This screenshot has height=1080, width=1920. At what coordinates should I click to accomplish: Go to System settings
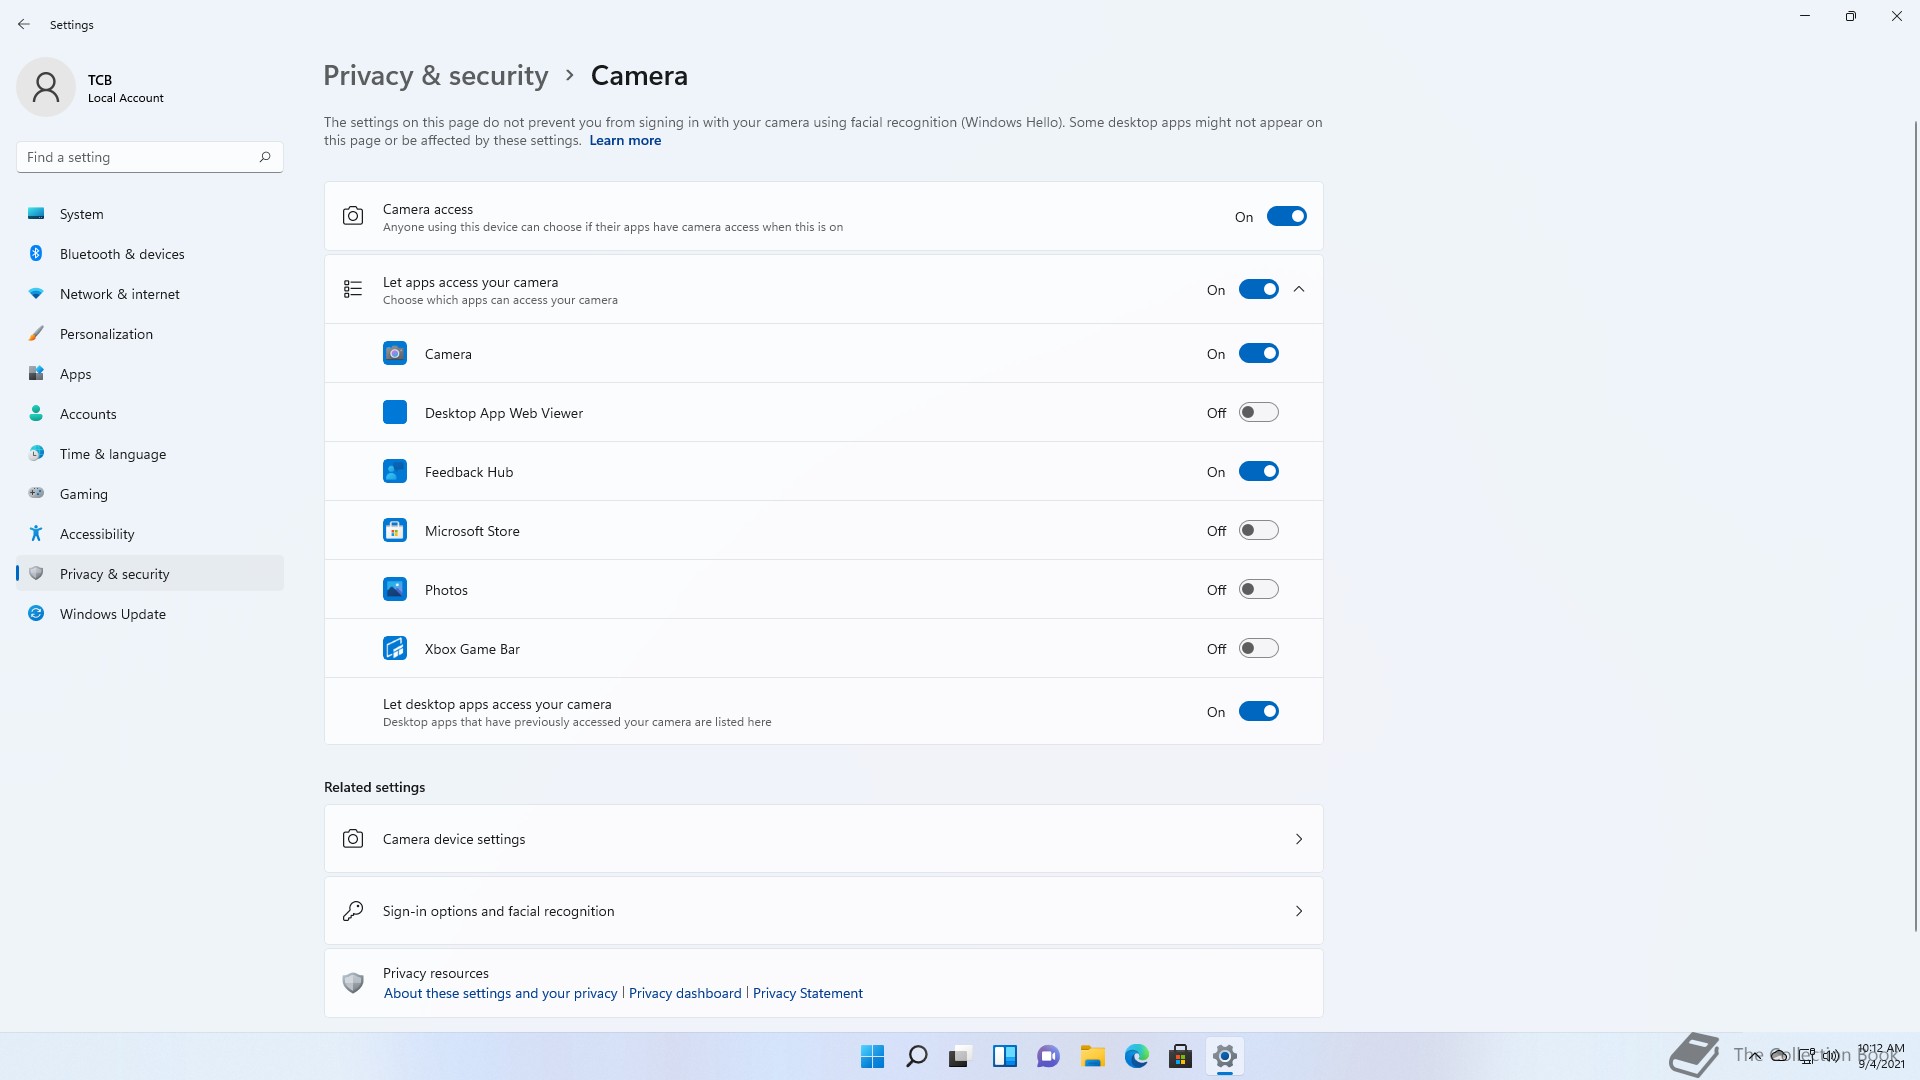(x=150, y=214)
